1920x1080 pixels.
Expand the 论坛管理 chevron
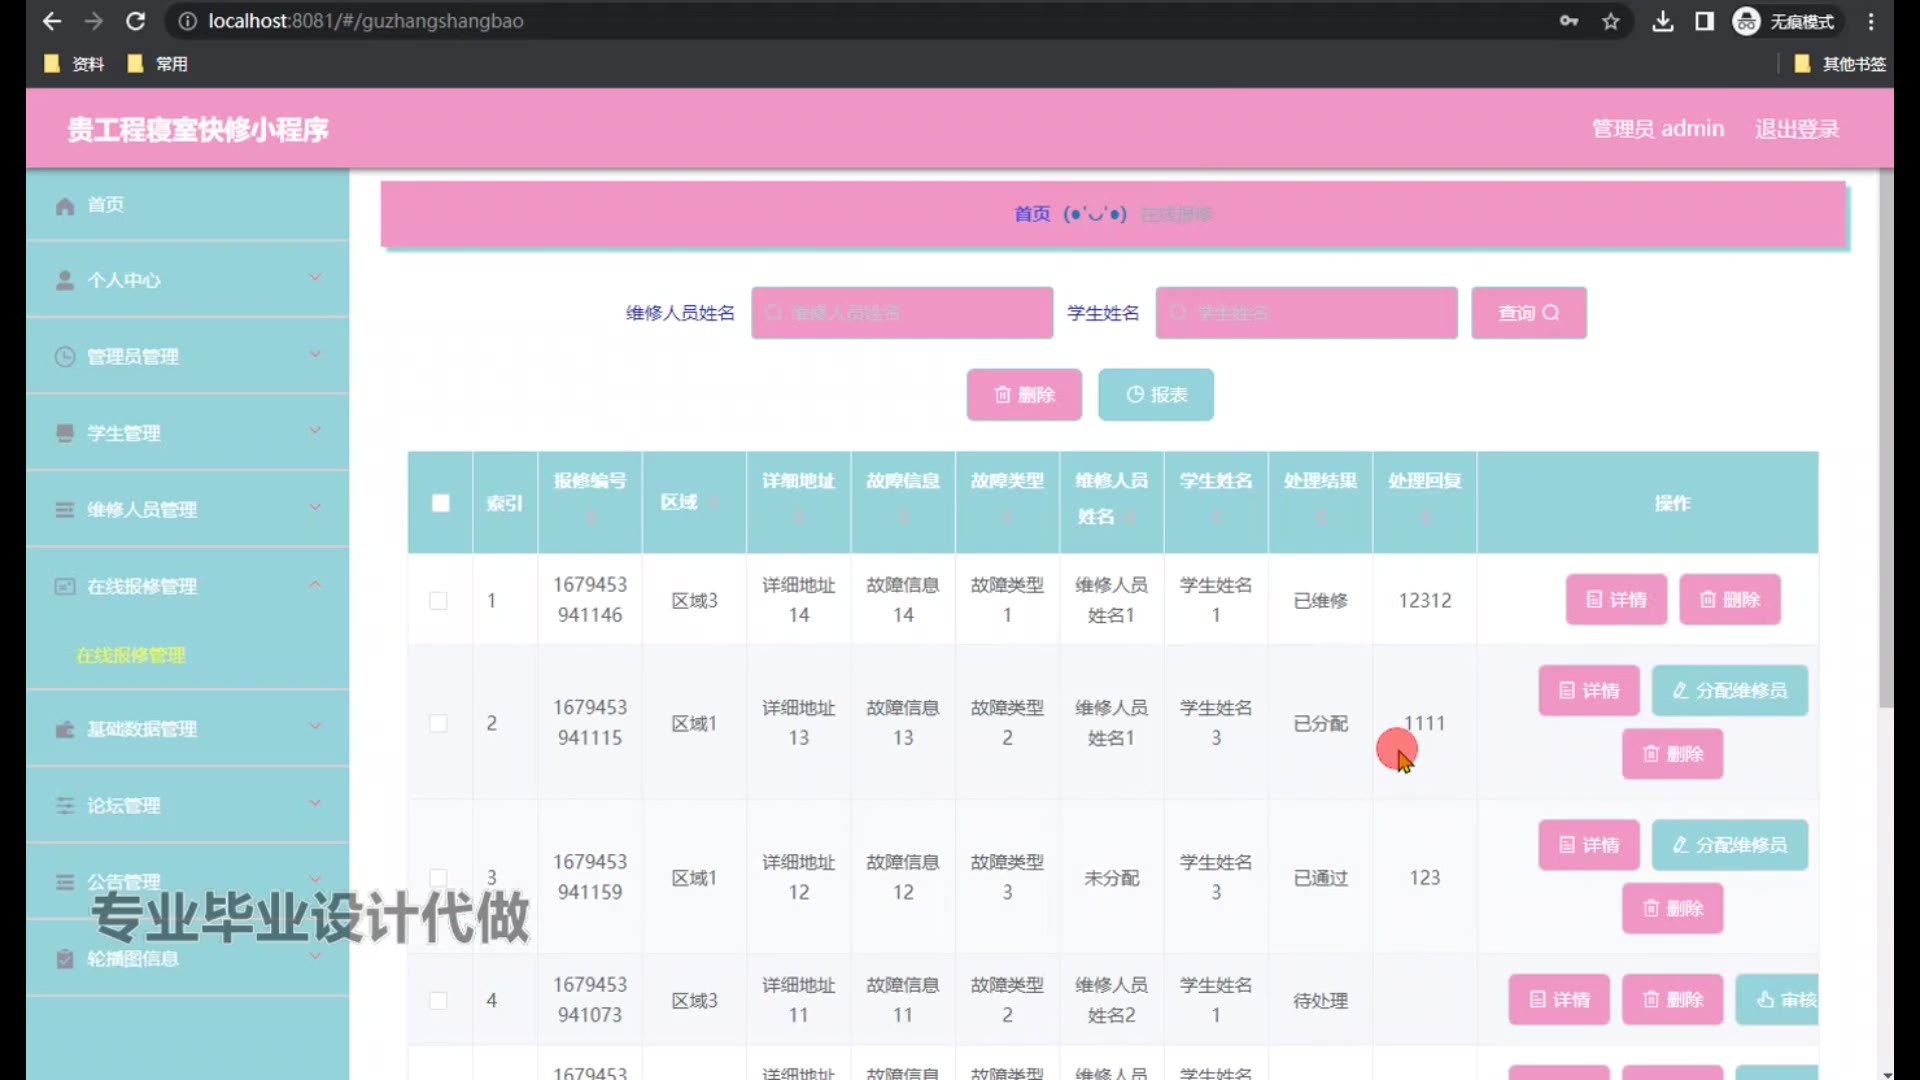click(x=315, y=803)
